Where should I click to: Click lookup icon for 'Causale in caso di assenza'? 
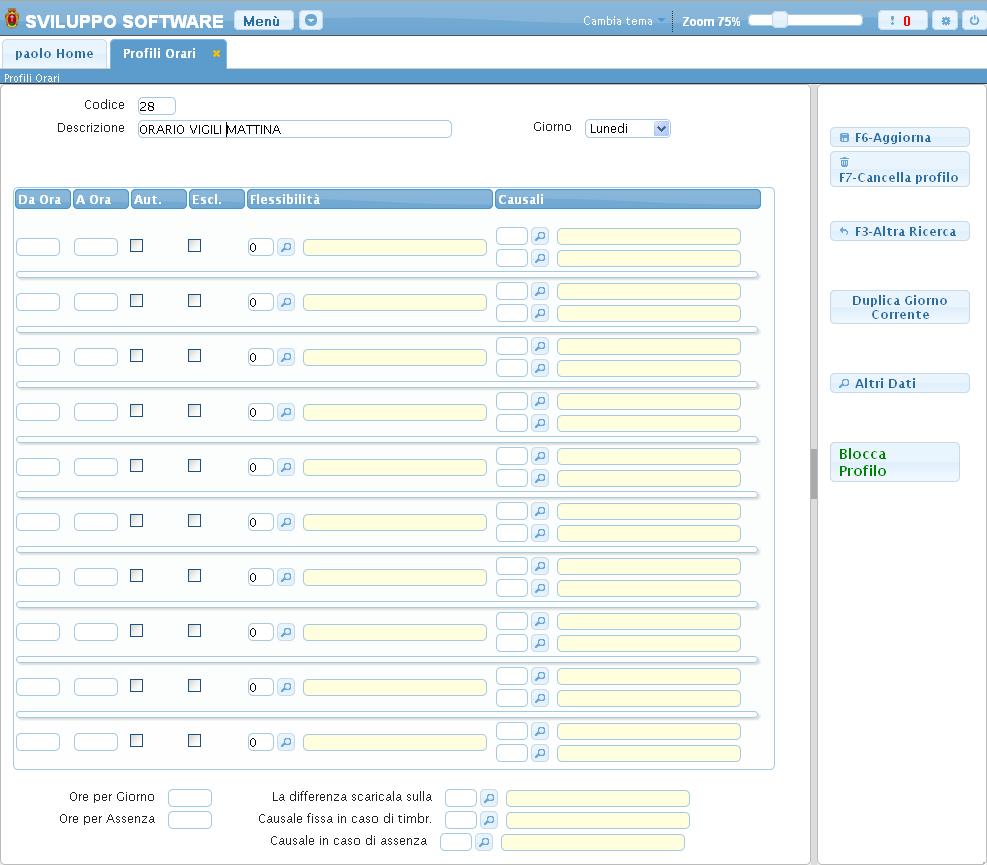[484, 842]
